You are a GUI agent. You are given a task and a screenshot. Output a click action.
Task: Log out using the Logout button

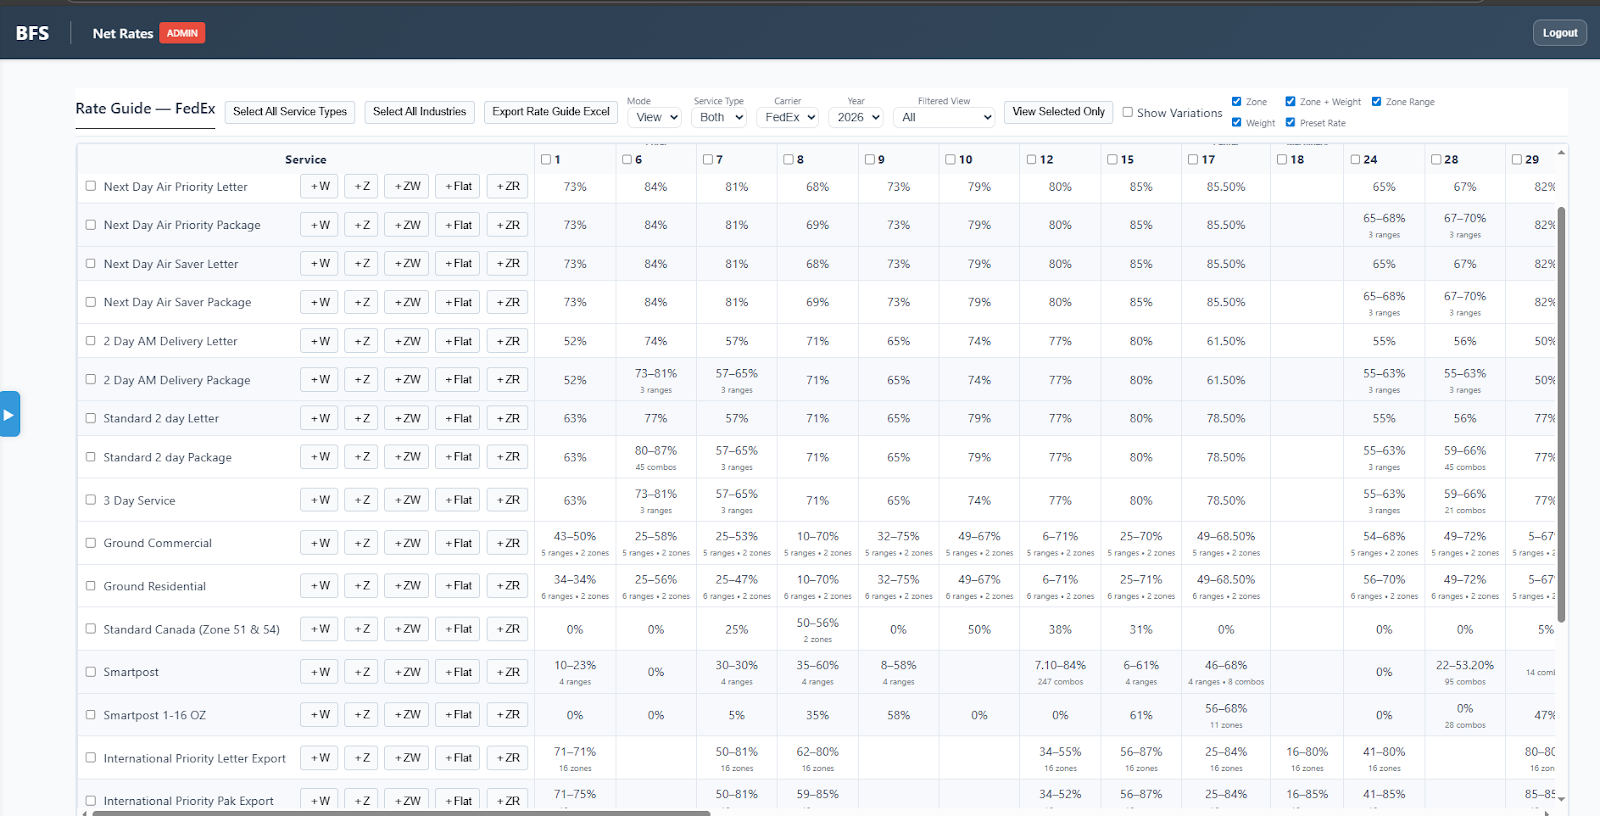tap(1559, 33)
